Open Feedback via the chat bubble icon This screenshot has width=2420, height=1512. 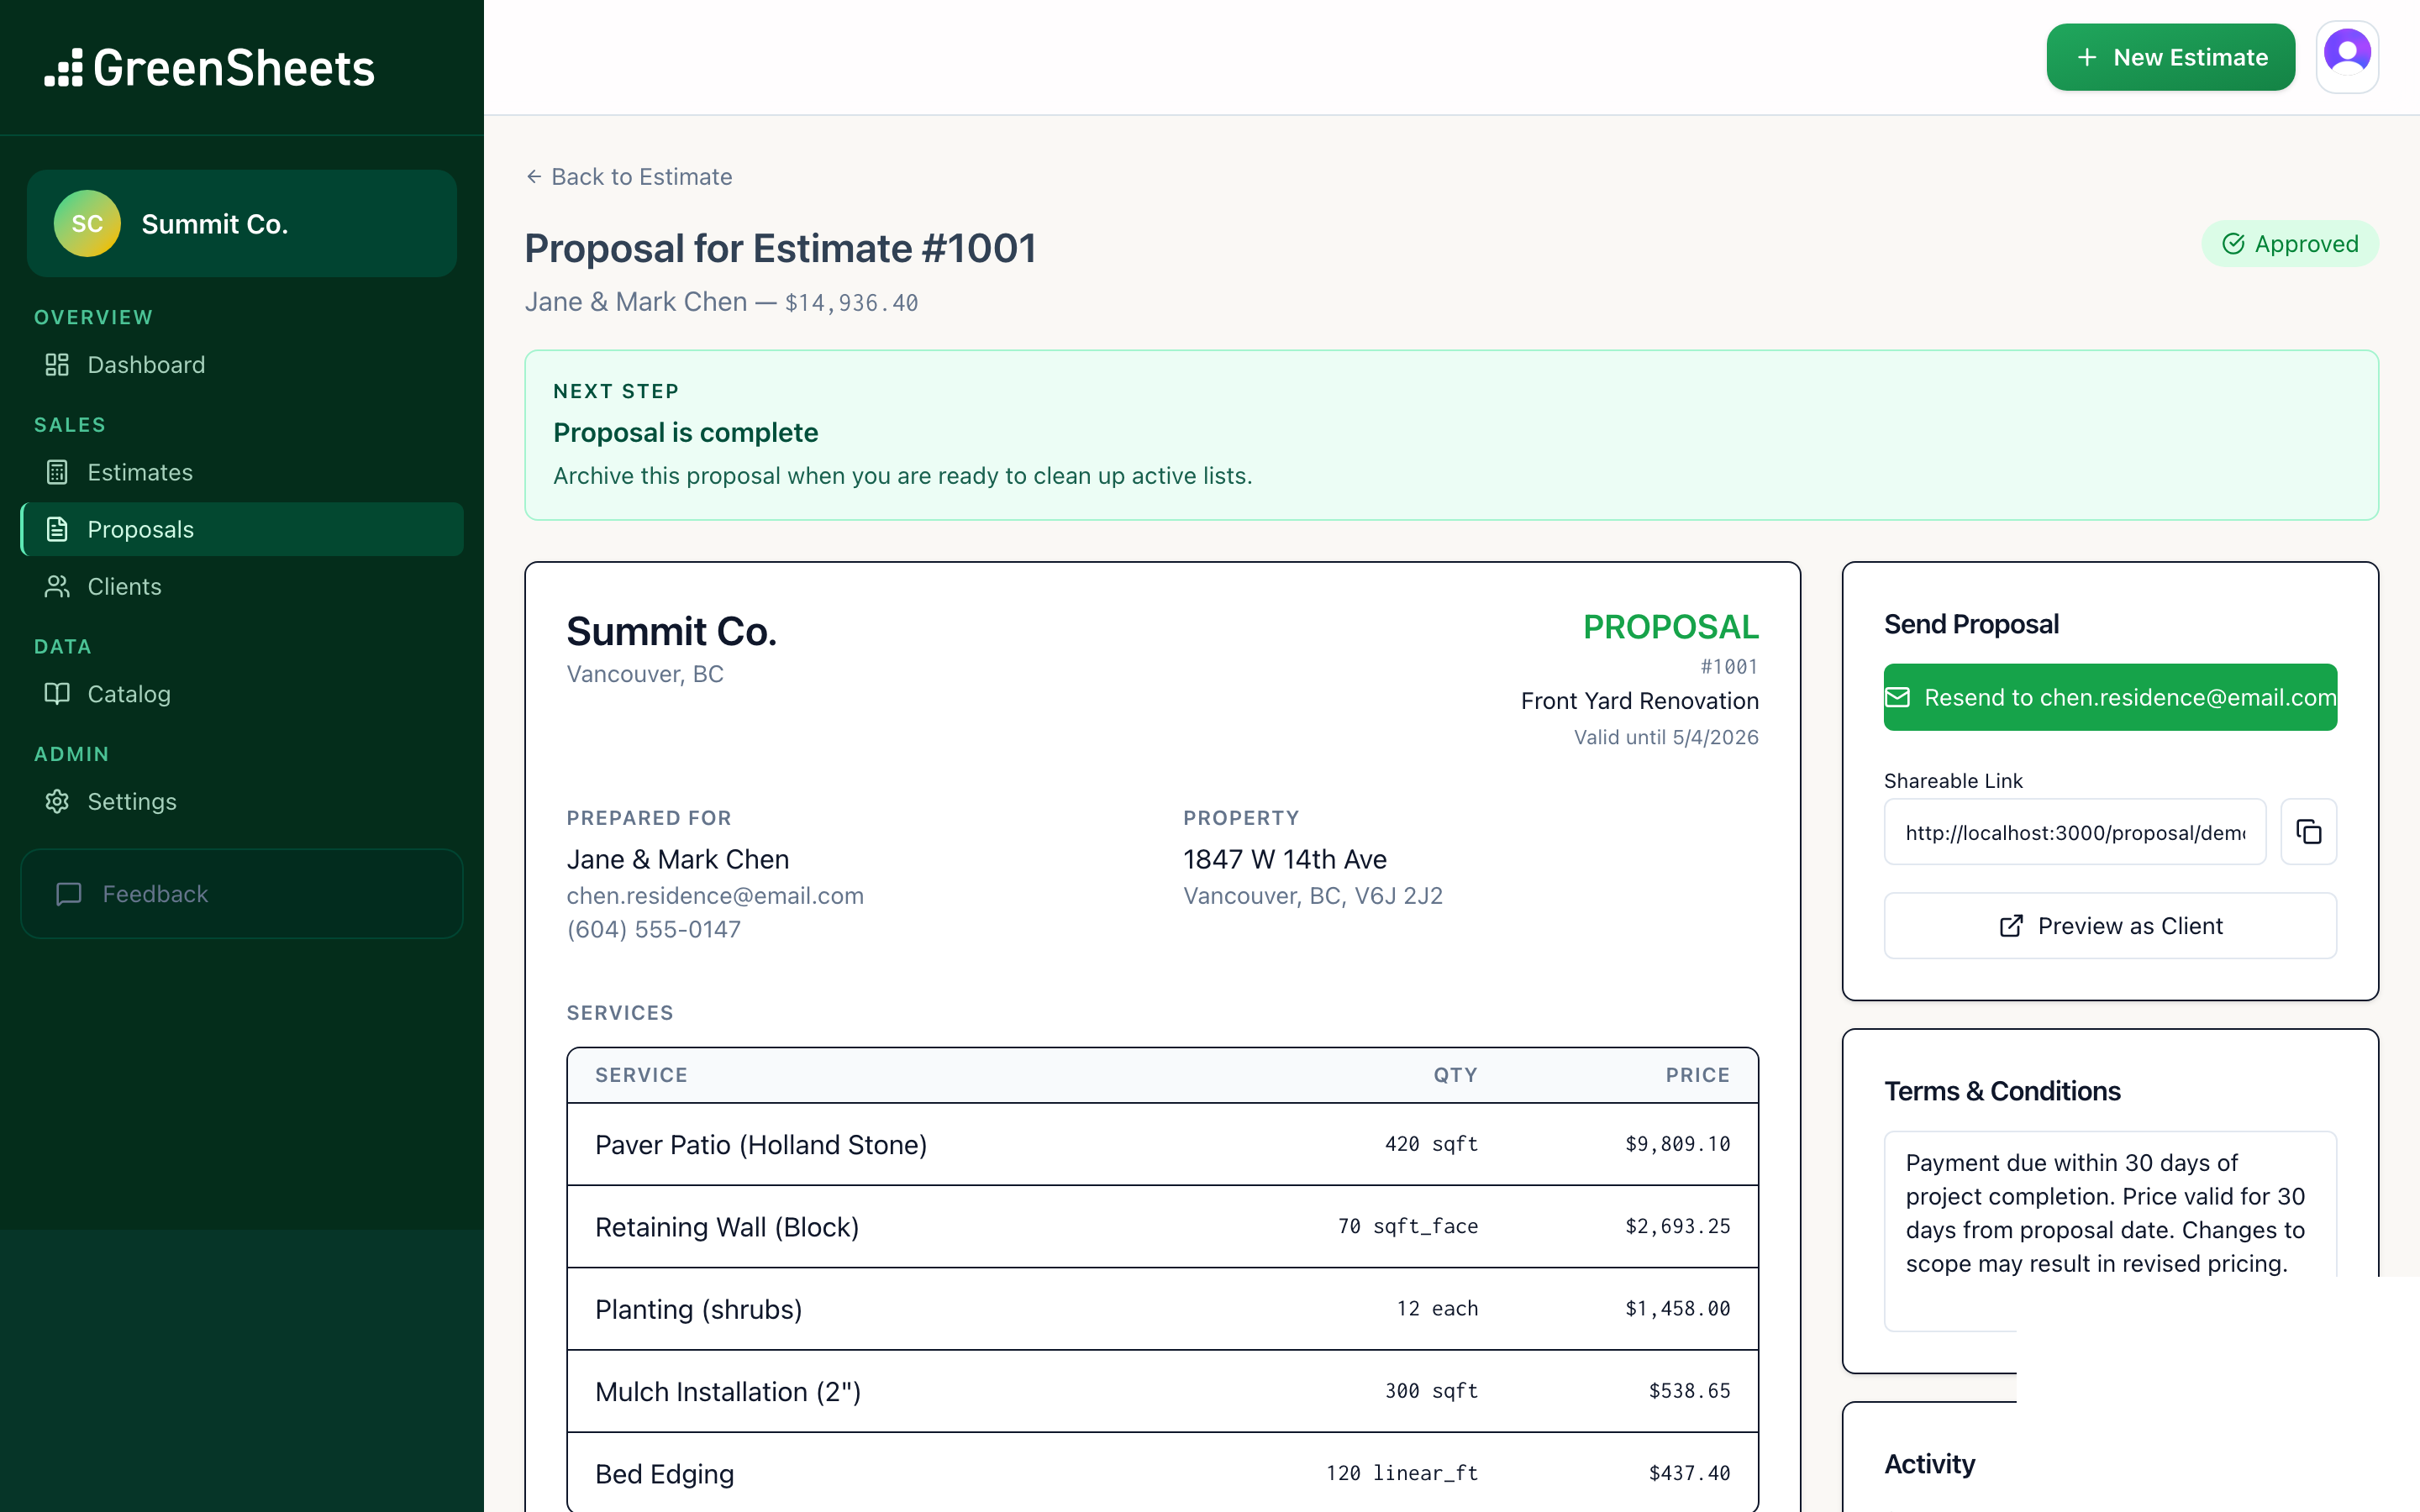(68, 894)
